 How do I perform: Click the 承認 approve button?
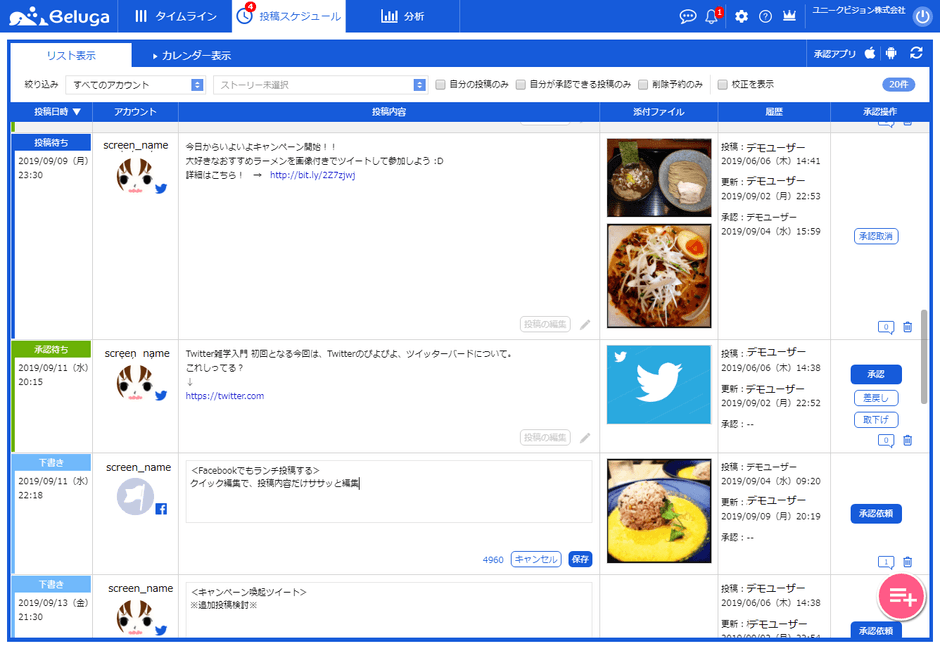point(876,373)
